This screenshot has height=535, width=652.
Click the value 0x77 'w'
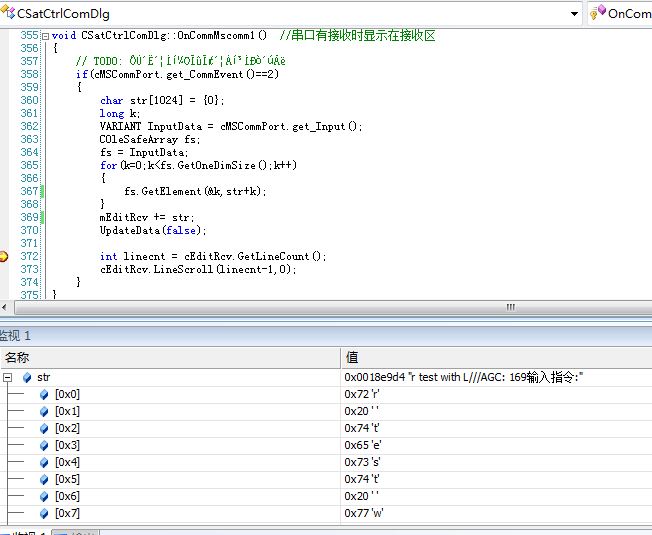[x=364, y=513]
